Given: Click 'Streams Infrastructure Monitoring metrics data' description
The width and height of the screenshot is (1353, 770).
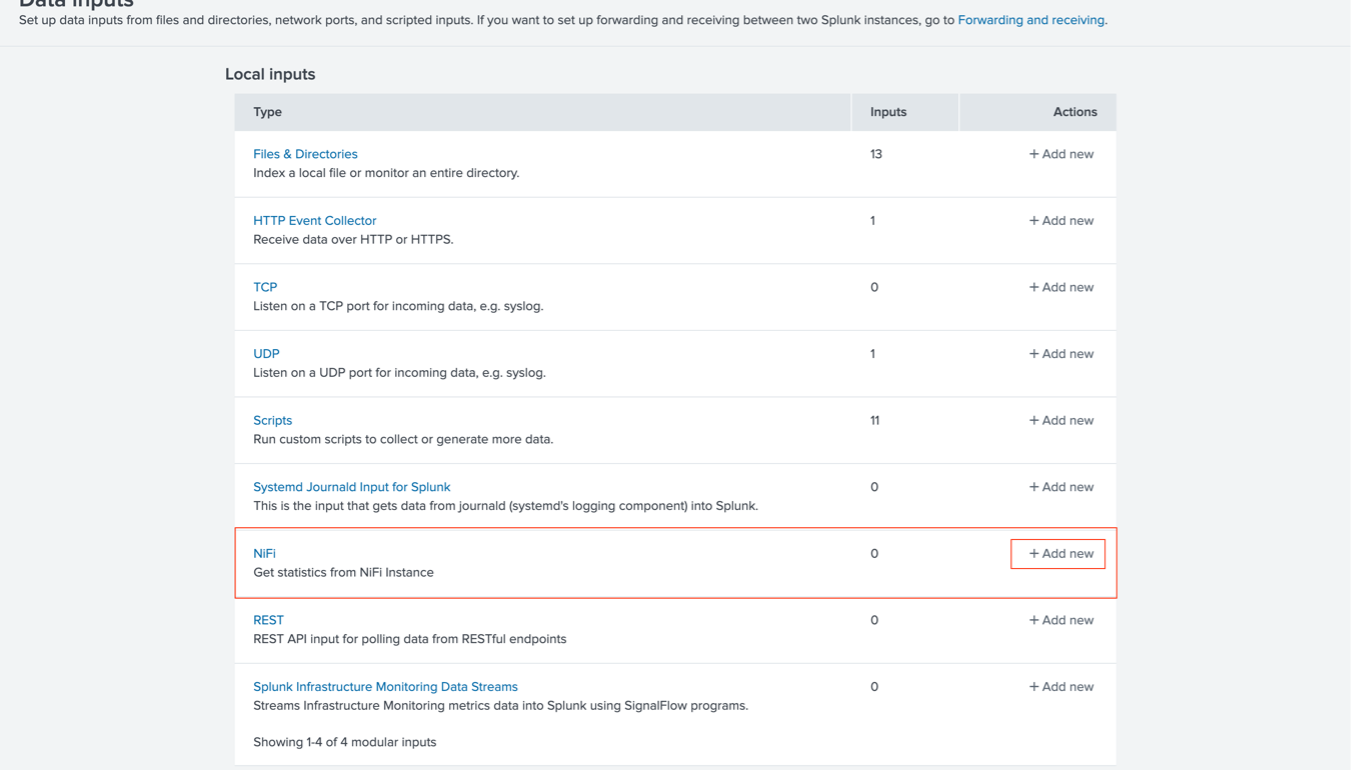Looking at the screenshot, I should [x=500, y=706].
